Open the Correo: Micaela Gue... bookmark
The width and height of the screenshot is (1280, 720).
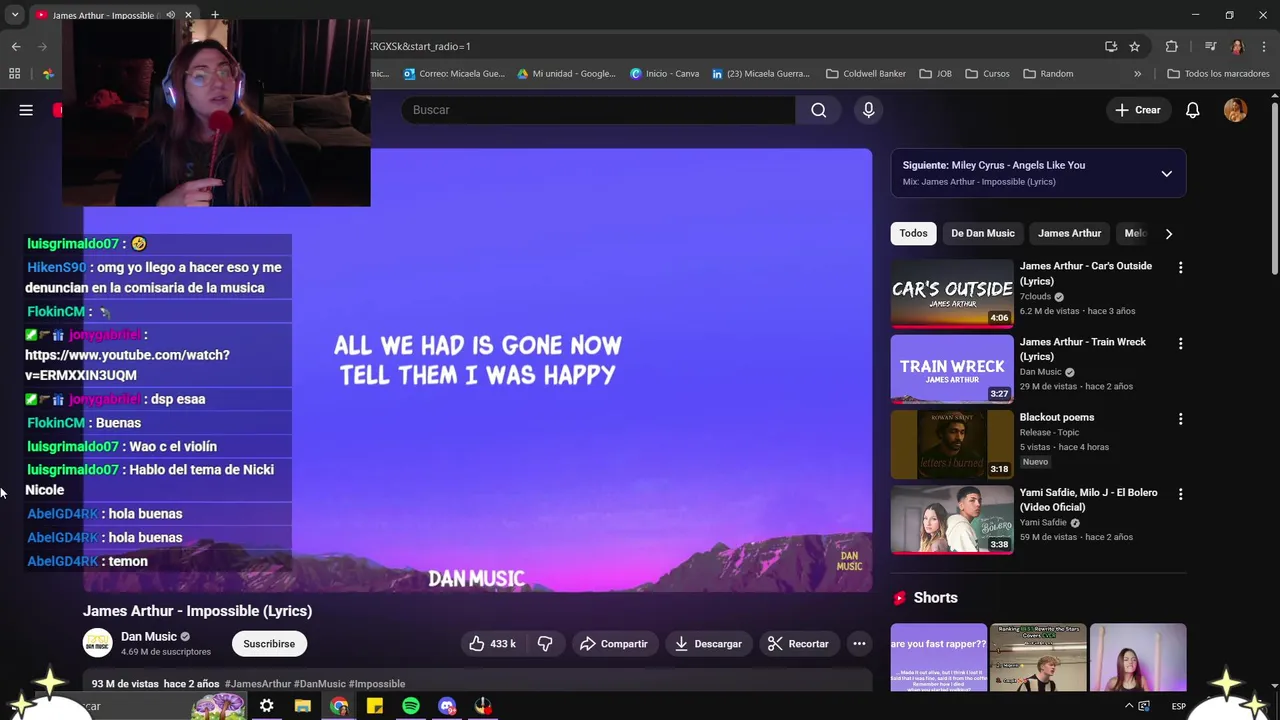tap(454, 73)
